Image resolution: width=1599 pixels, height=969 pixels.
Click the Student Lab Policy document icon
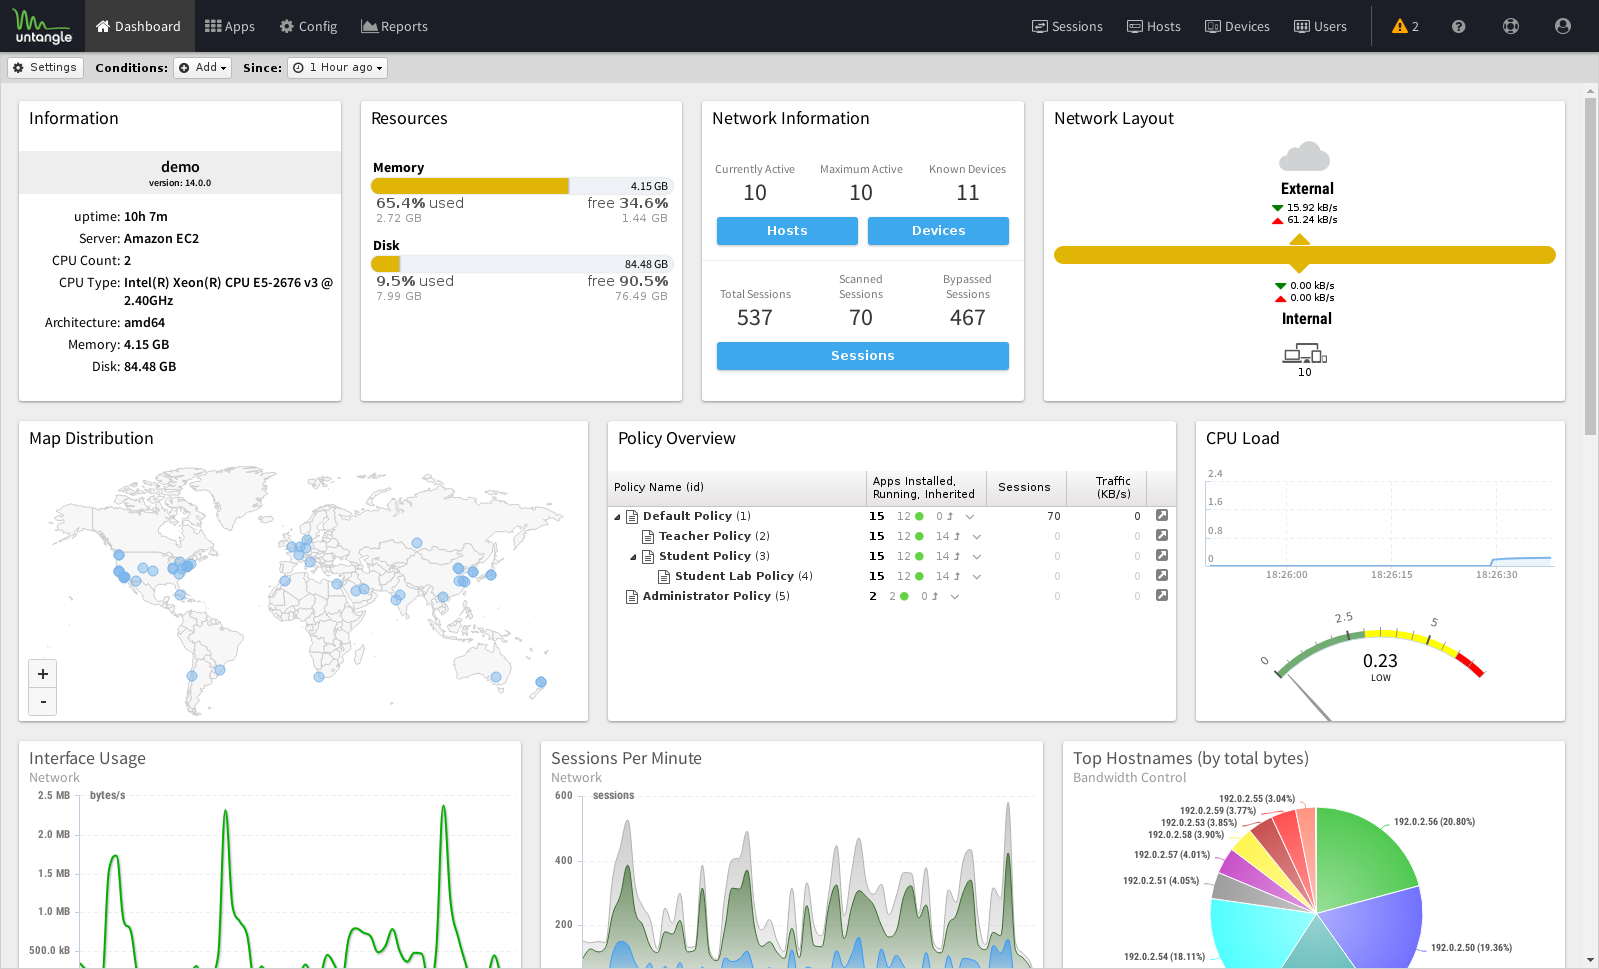click(x=664, y=577)
